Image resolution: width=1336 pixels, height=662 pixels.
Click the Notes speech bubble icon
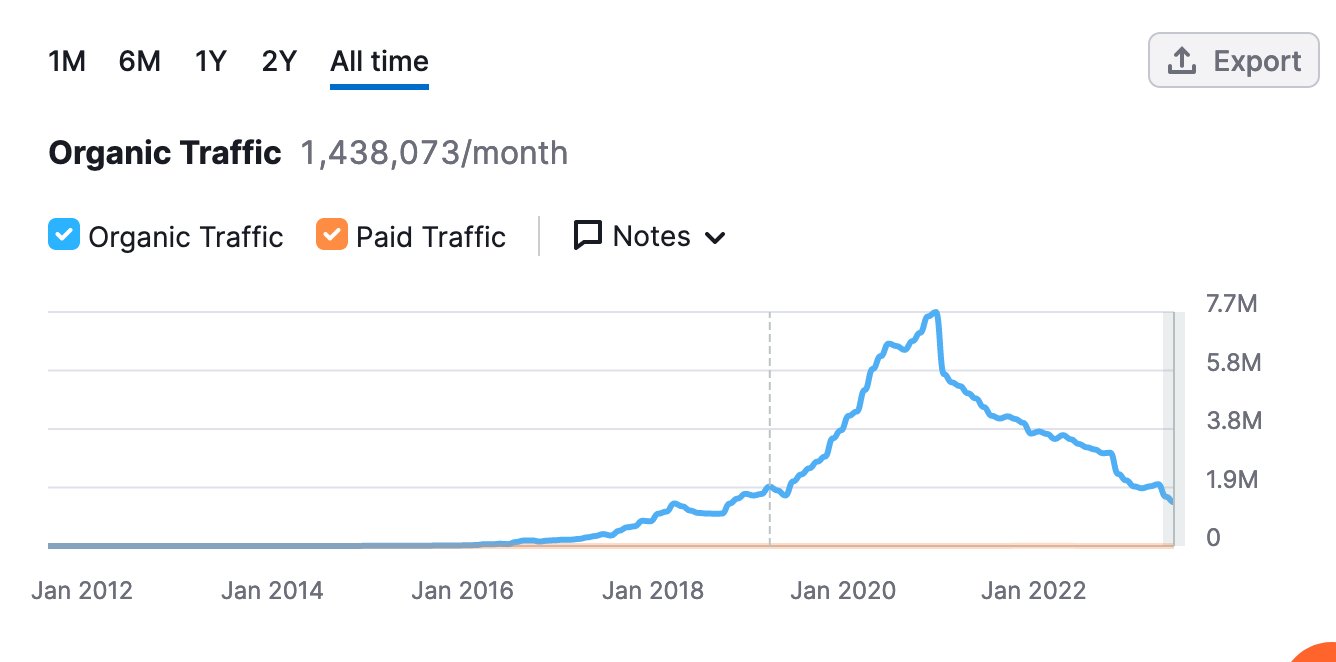pos(587,236)
